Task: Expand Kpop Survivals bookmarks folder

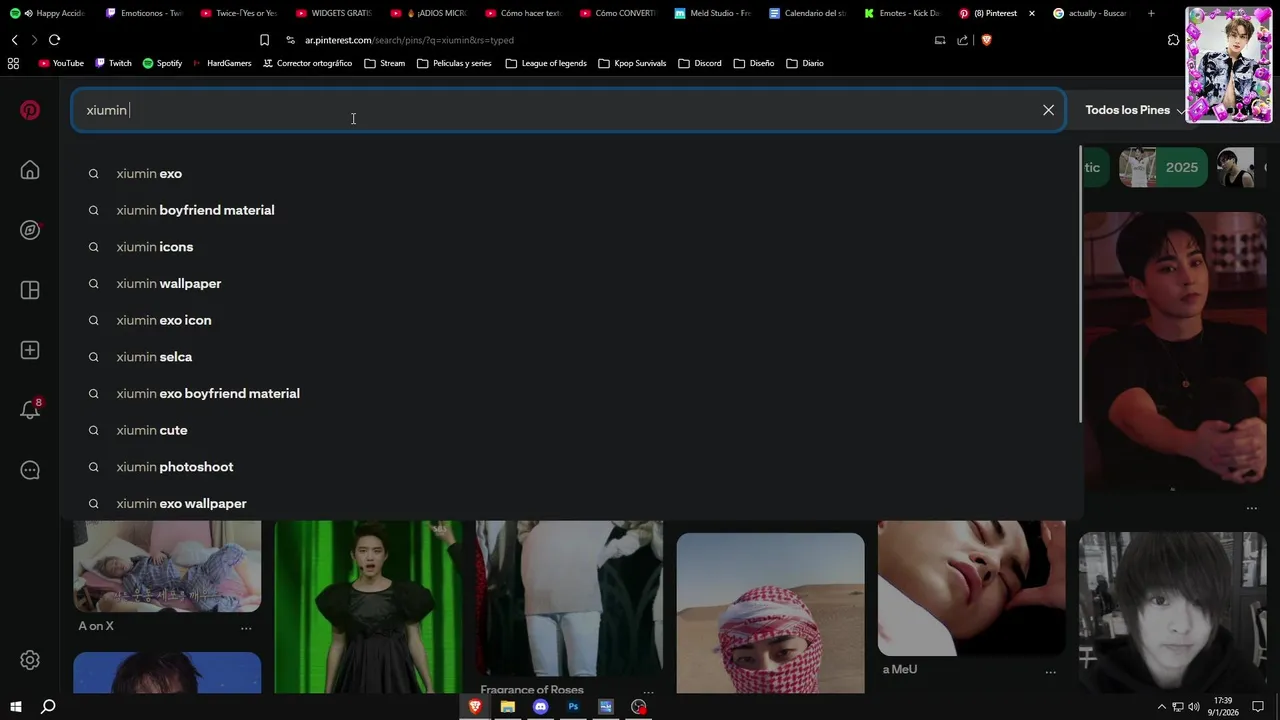Action: (x=632, y=63)
